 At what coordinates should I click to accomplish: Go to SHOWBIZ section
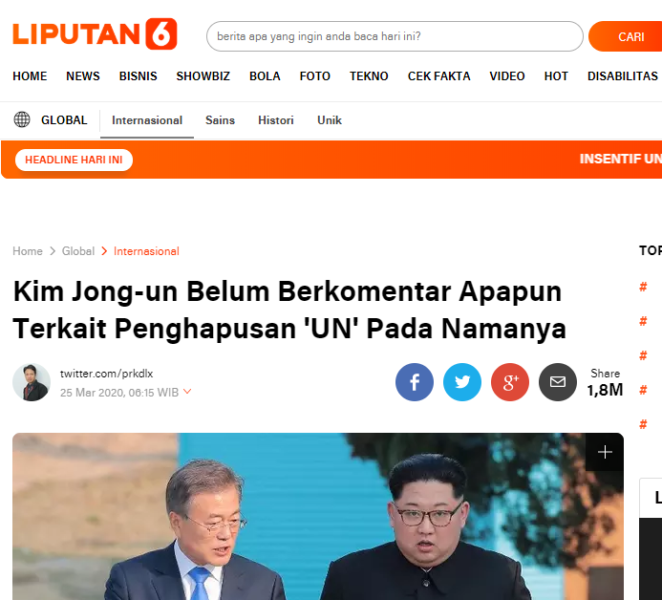(x=203, y=76)
